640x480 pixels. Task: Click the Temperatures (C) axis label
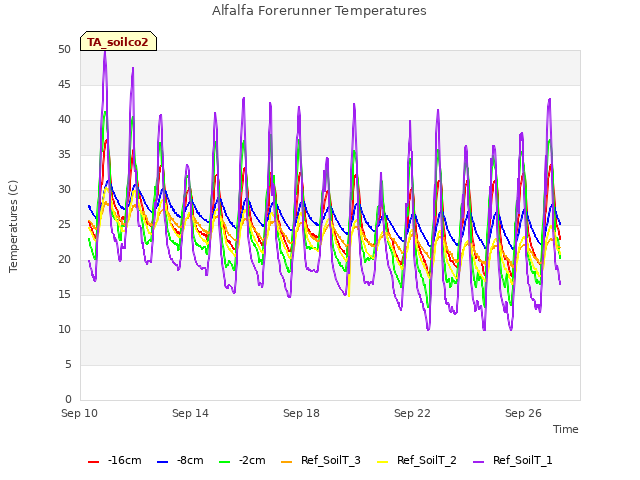(x=13, y=226)
